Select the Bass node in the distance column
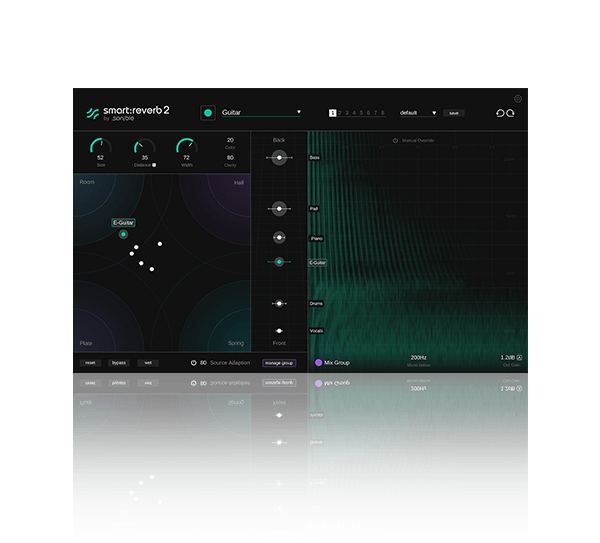 point(279,158)
